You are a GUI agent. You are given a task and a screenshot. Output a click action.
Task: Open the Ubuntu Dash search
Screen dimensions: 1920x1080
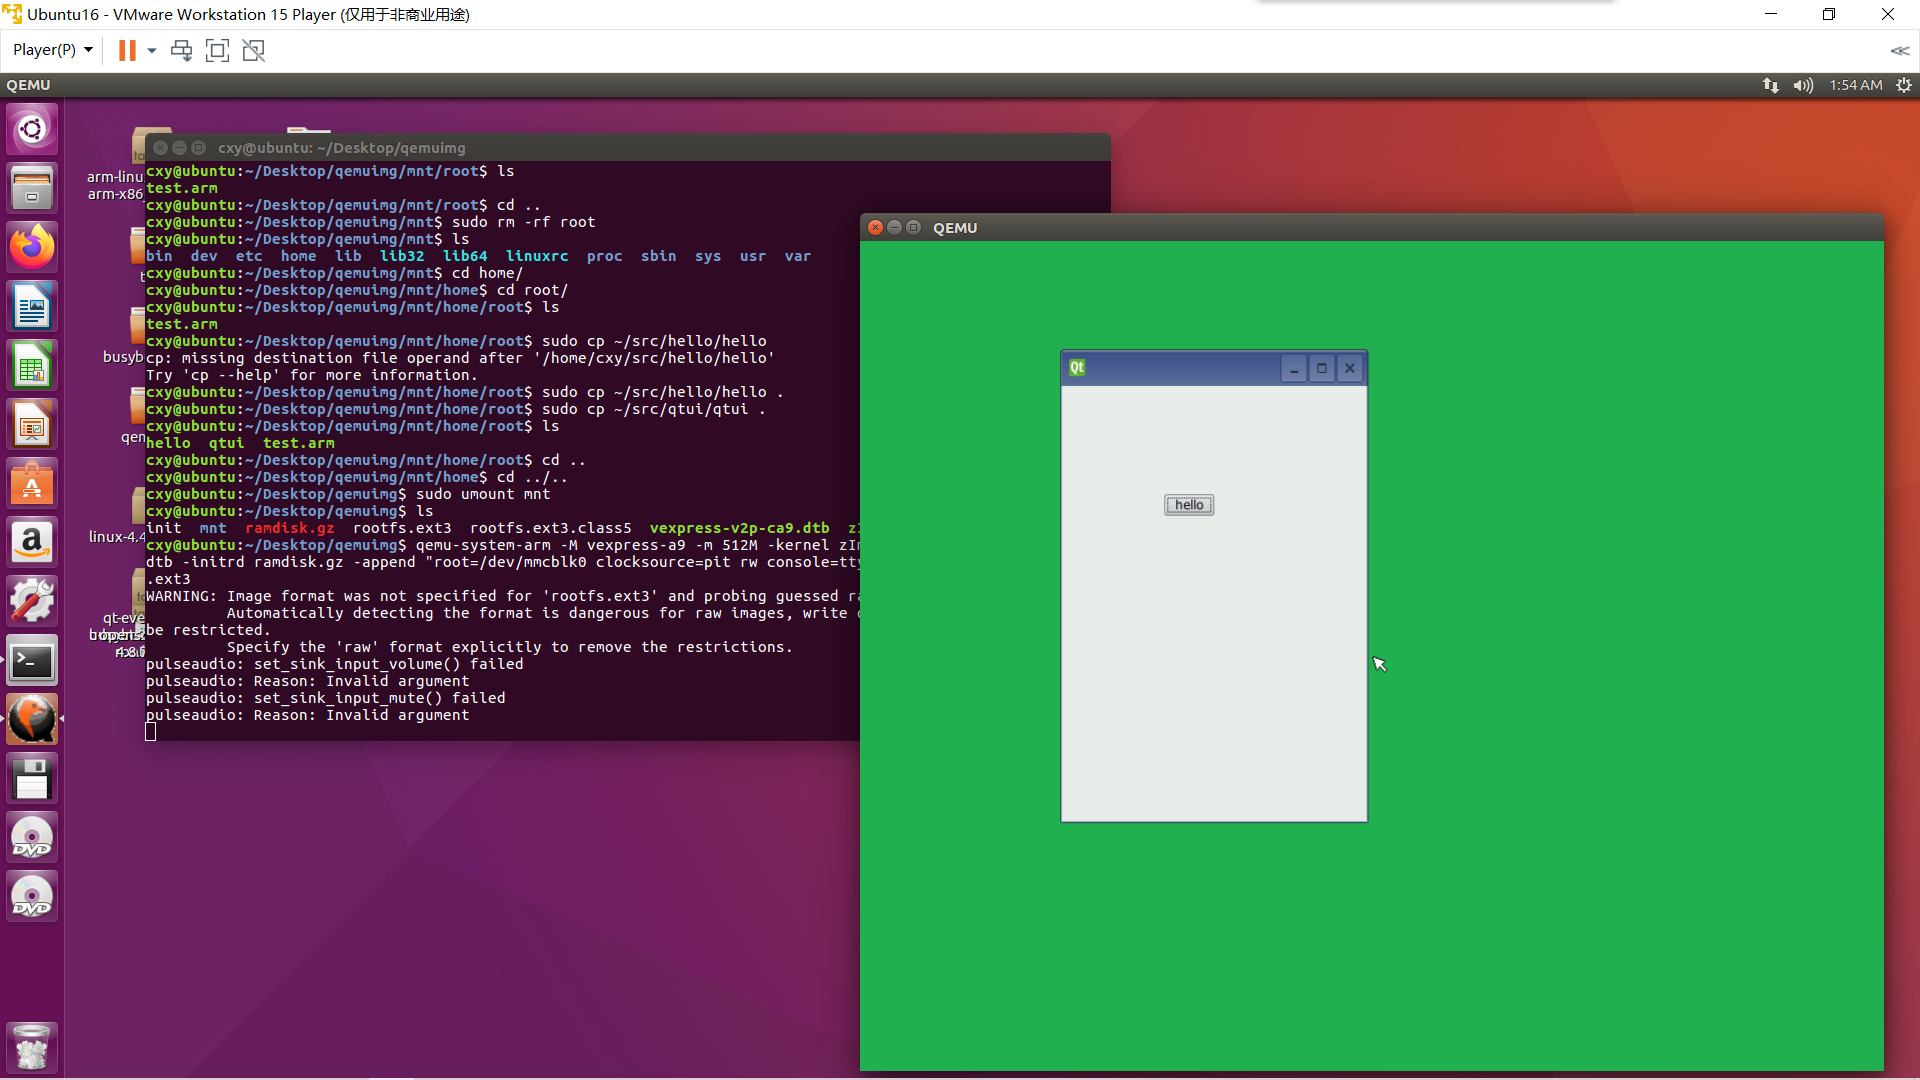tap(32, 129)
